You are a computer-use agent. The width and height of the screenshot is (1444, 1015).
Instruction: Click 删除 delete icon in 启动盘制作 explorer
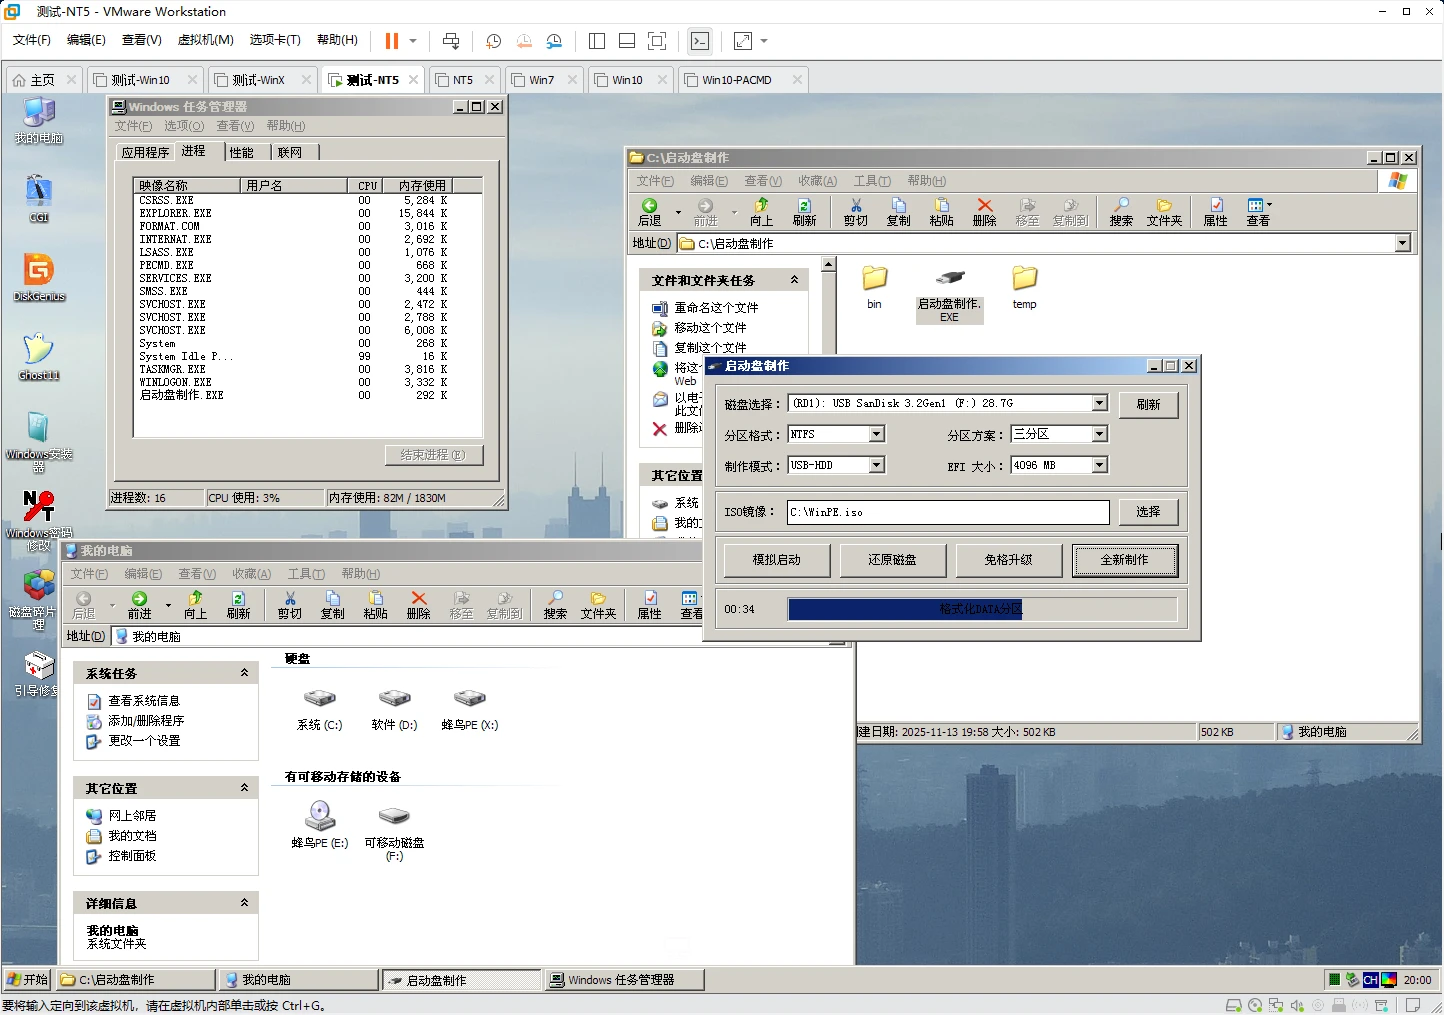tap(985, 212)
